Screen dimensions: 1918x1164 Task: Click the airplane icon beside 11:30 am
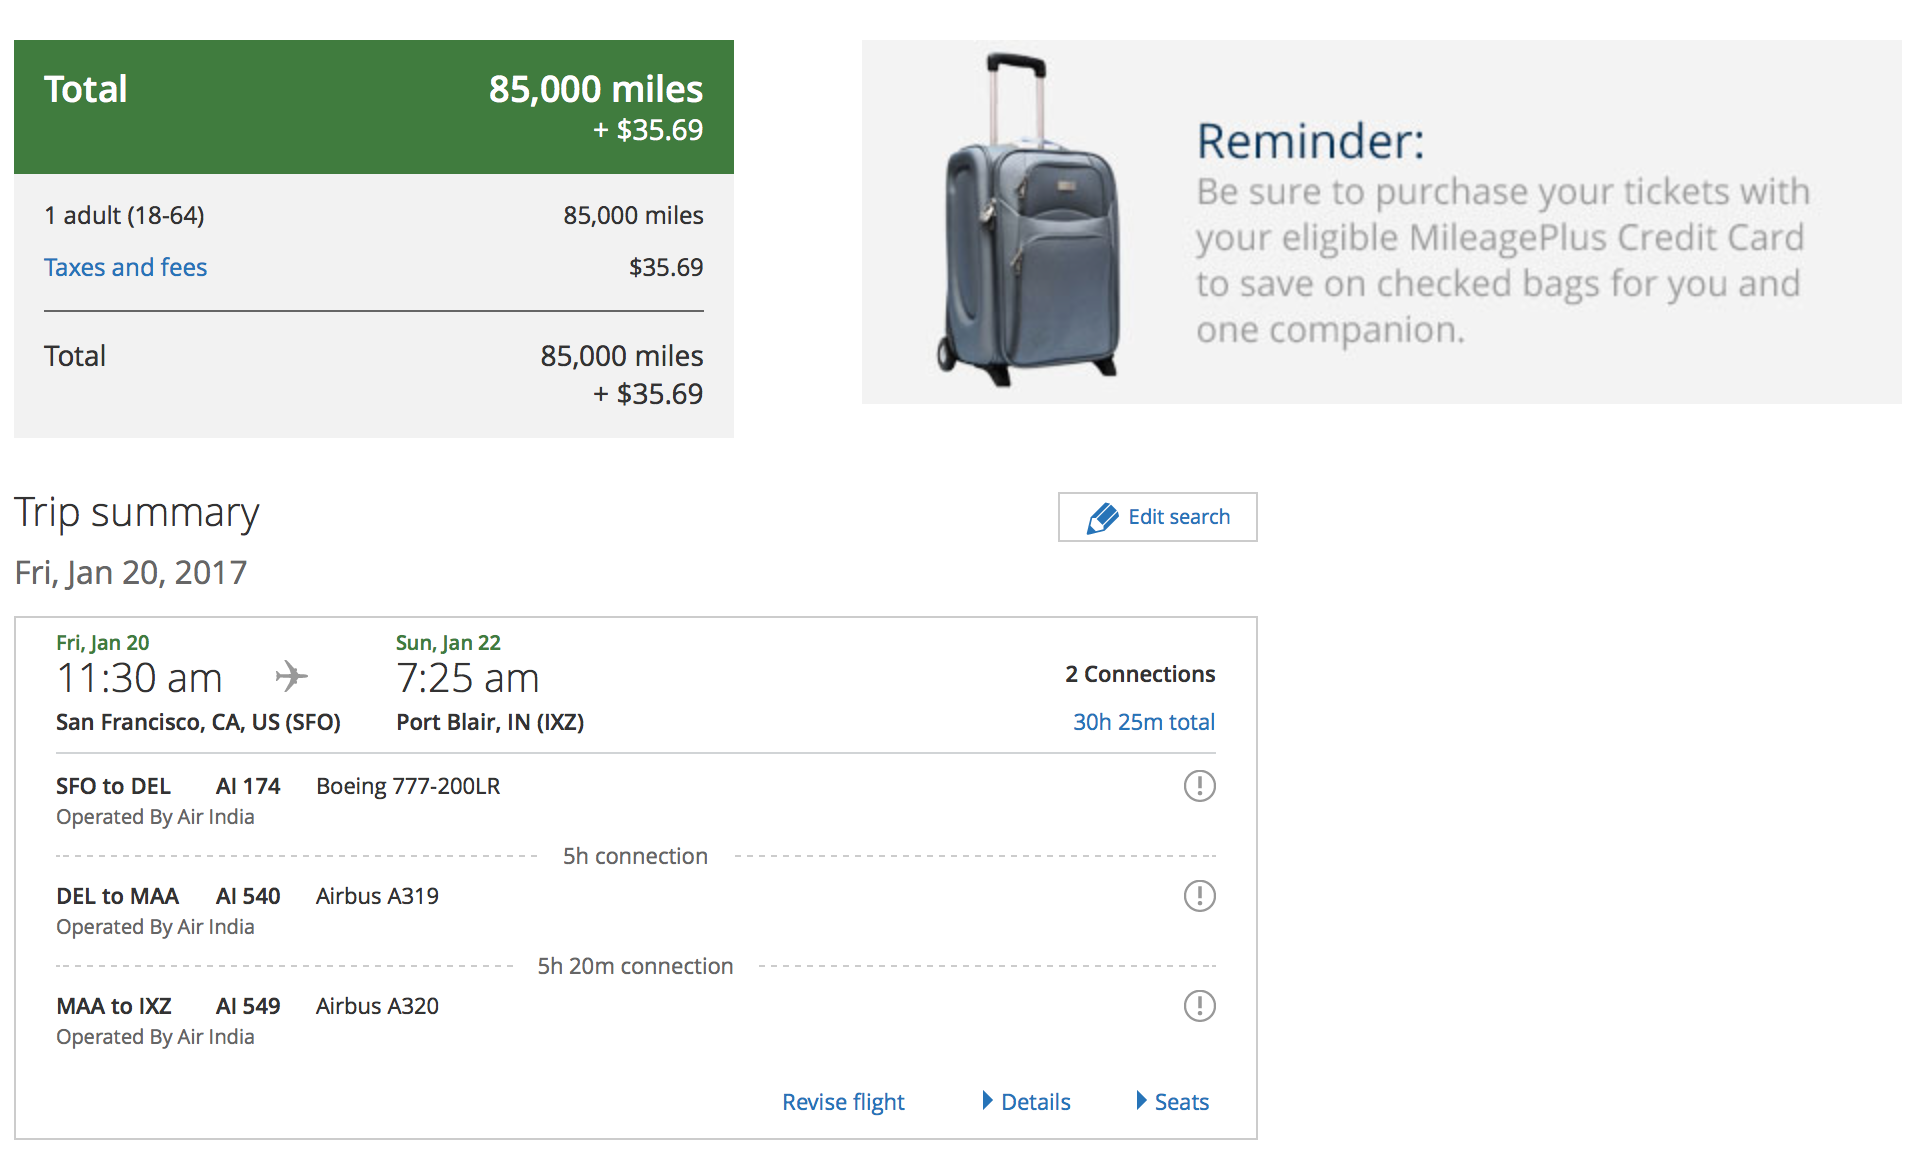[291, 677]
